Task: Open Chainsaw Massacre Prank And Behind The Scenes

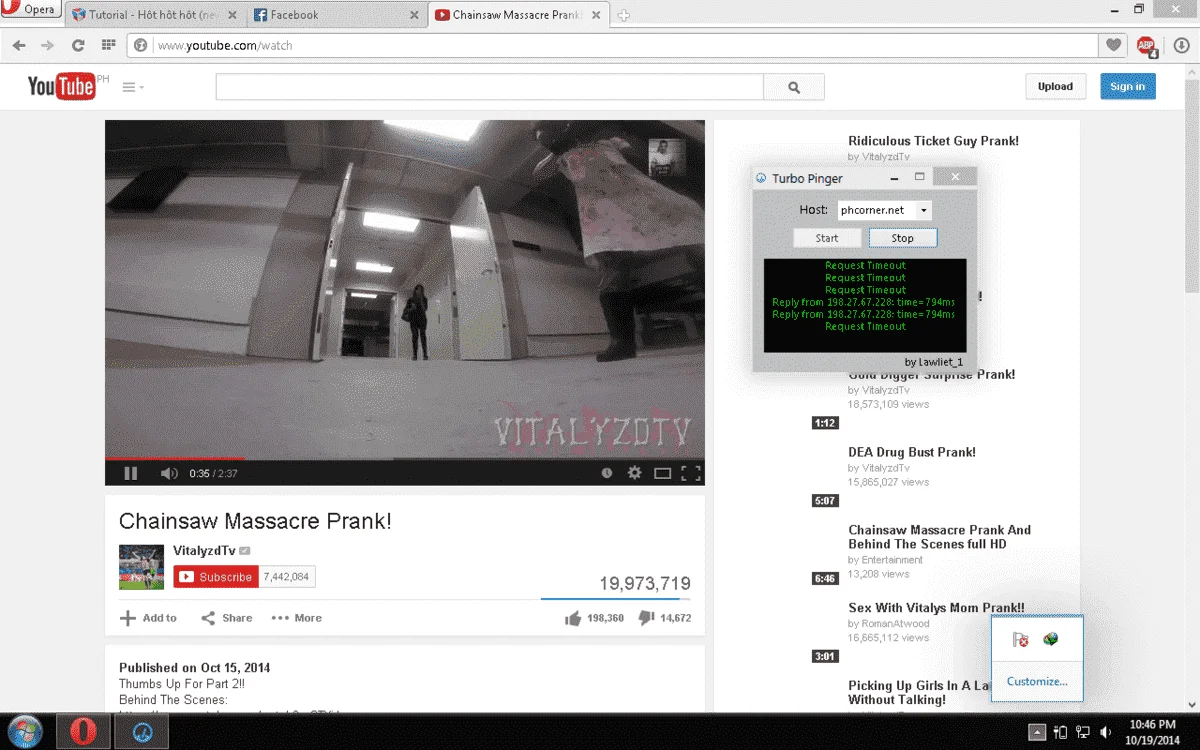Action: point(939,537)
